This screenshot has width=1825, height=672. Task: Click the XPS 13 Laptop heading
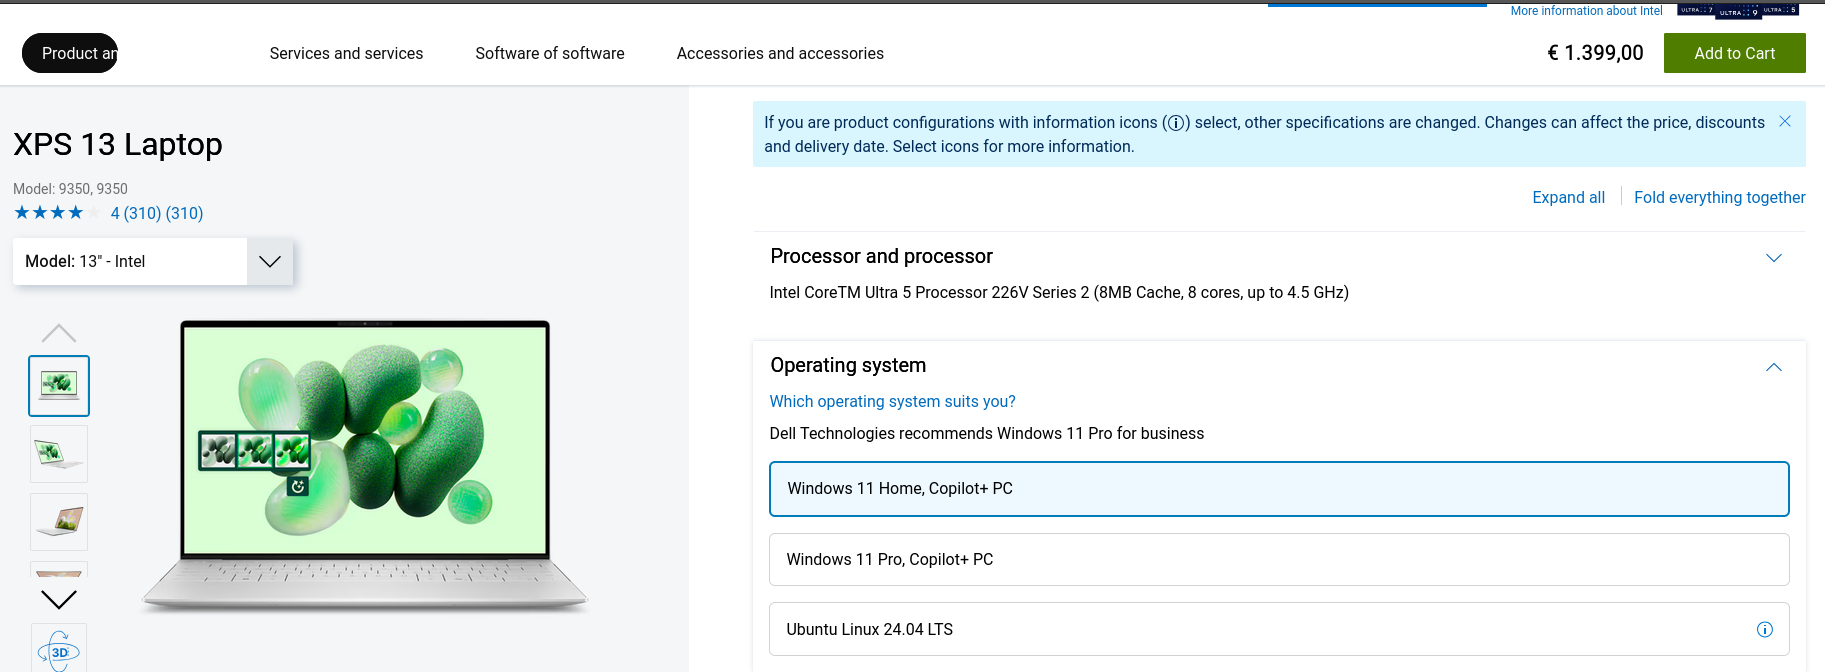pos(118,145)
